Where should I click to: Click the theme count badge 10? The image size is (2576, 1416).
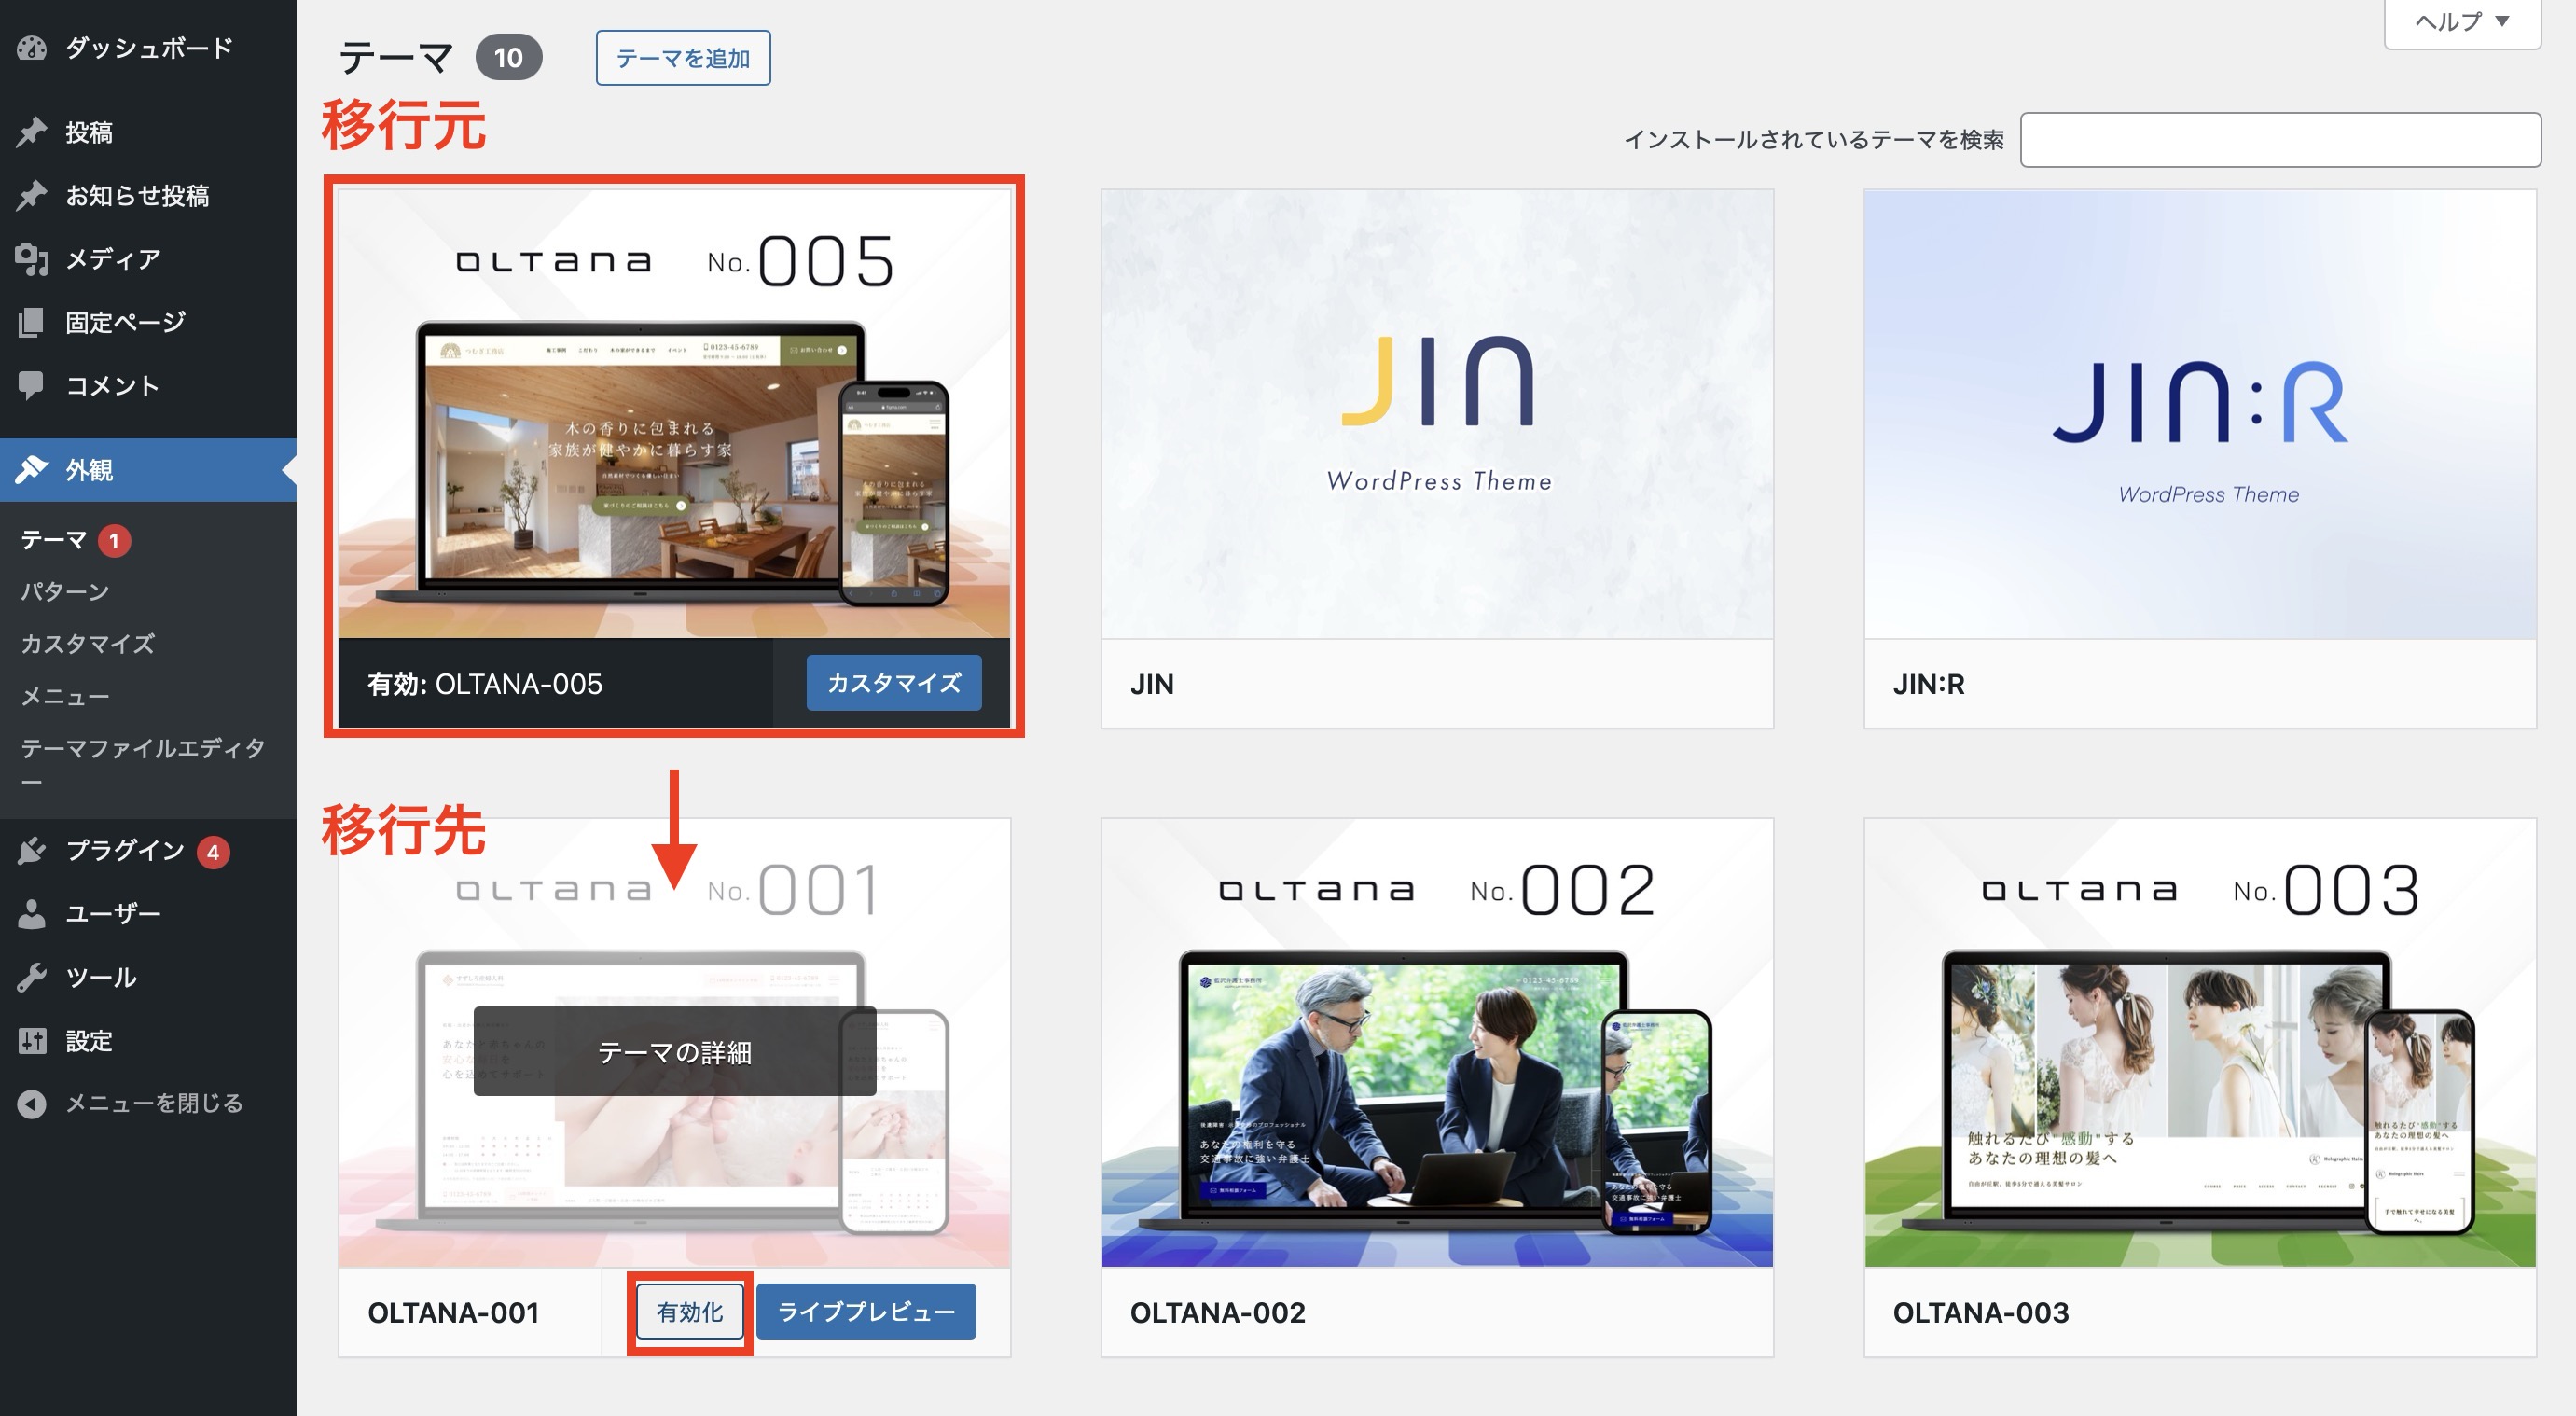(x=508, y=58)
